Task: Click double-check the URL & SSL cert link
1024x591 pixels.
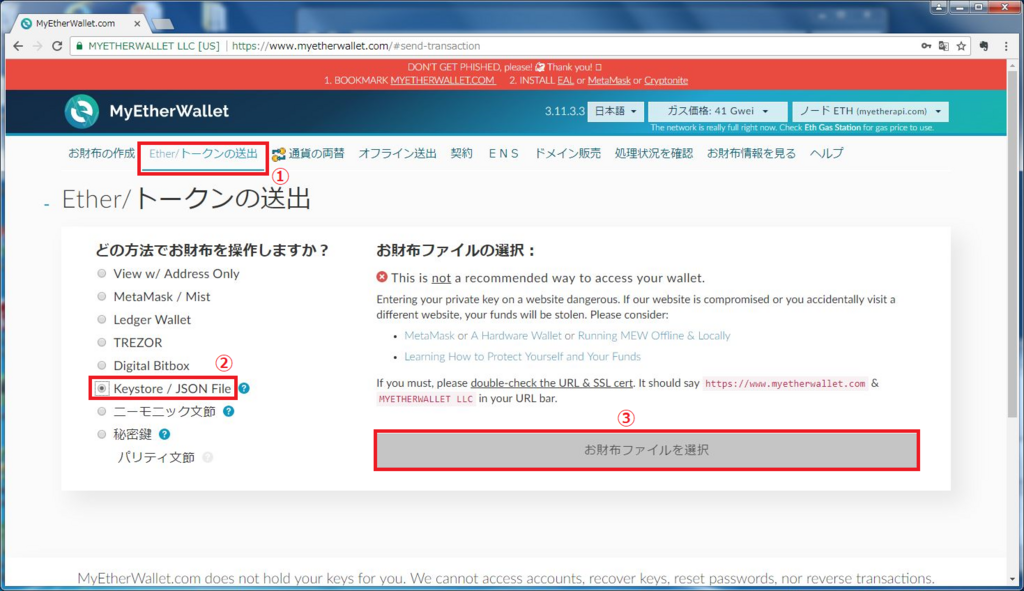Action: coord(551,383)
